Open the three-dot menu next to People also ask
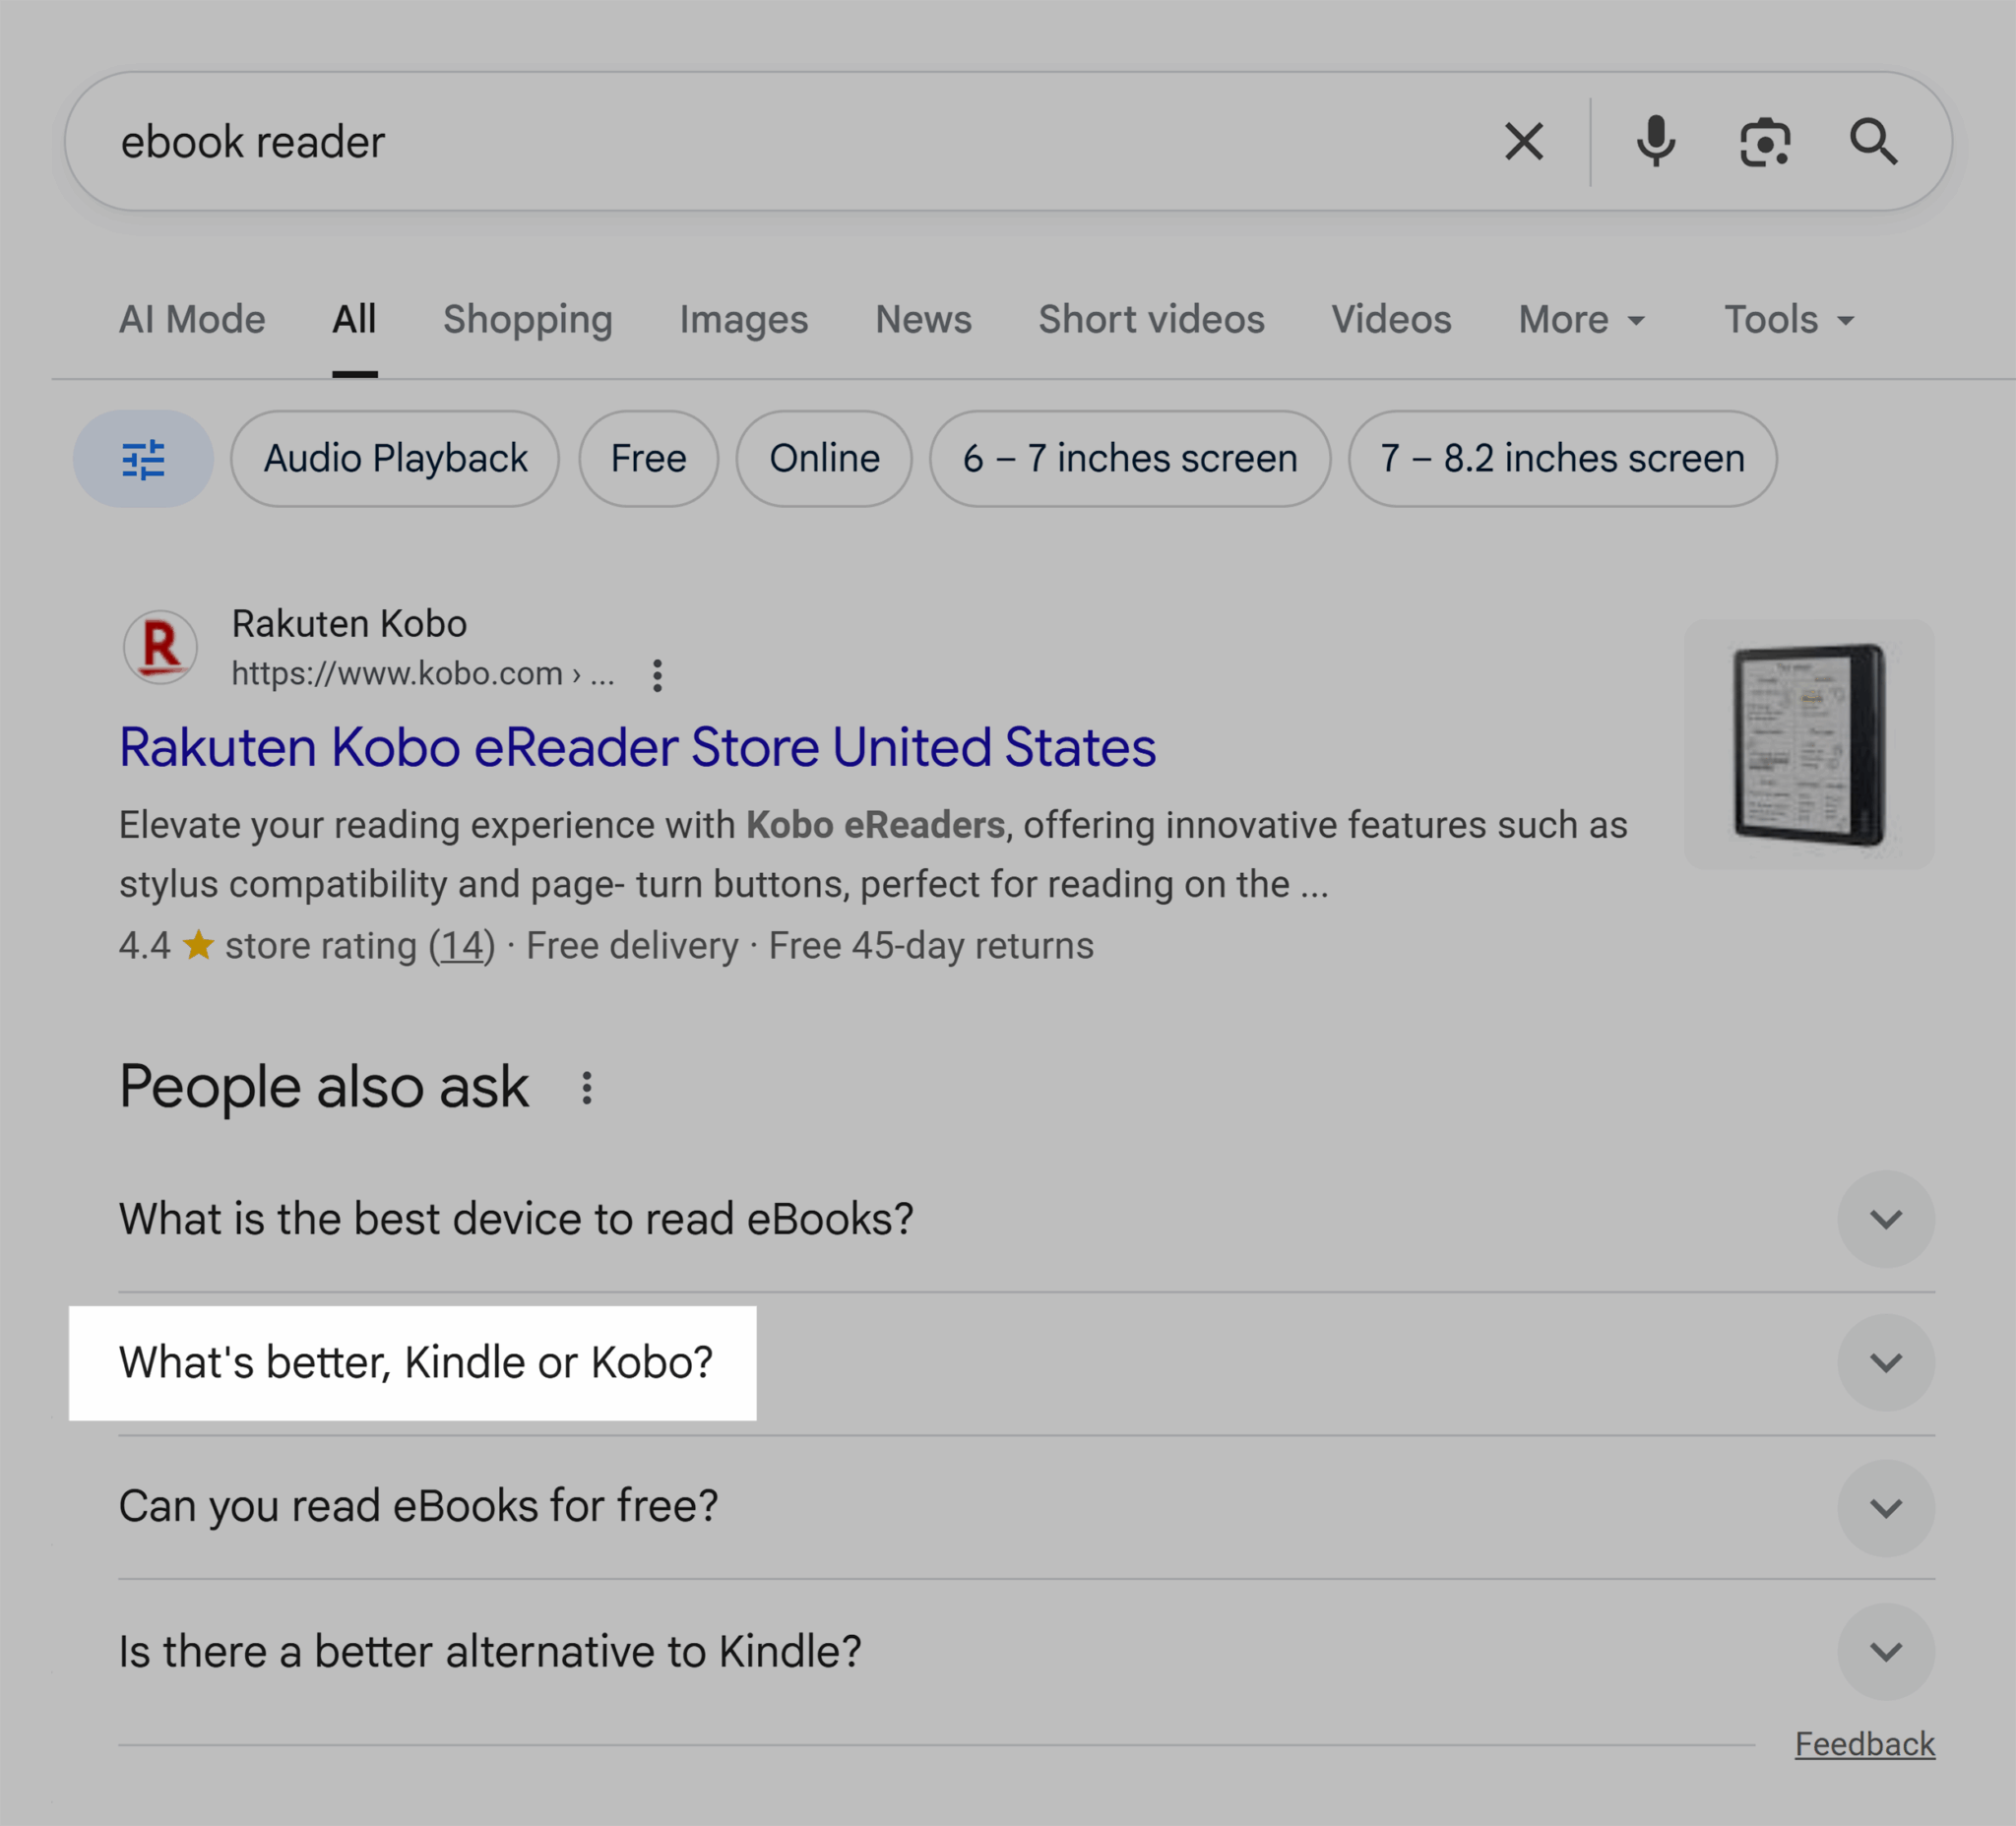The image size is (2016, 1826). click(587, 1088)
